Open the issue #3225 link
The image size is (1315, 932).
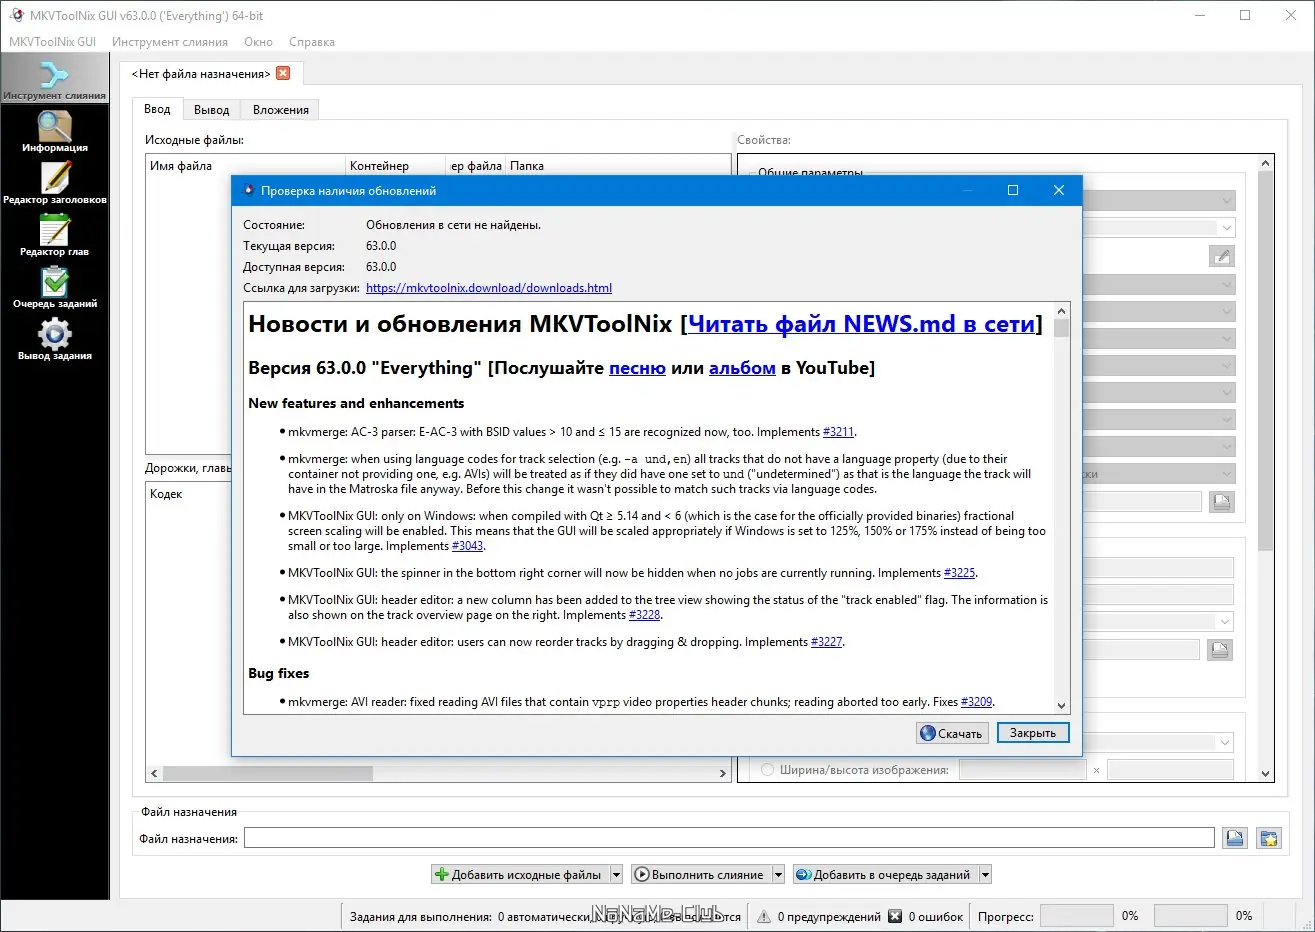(959, 573)
